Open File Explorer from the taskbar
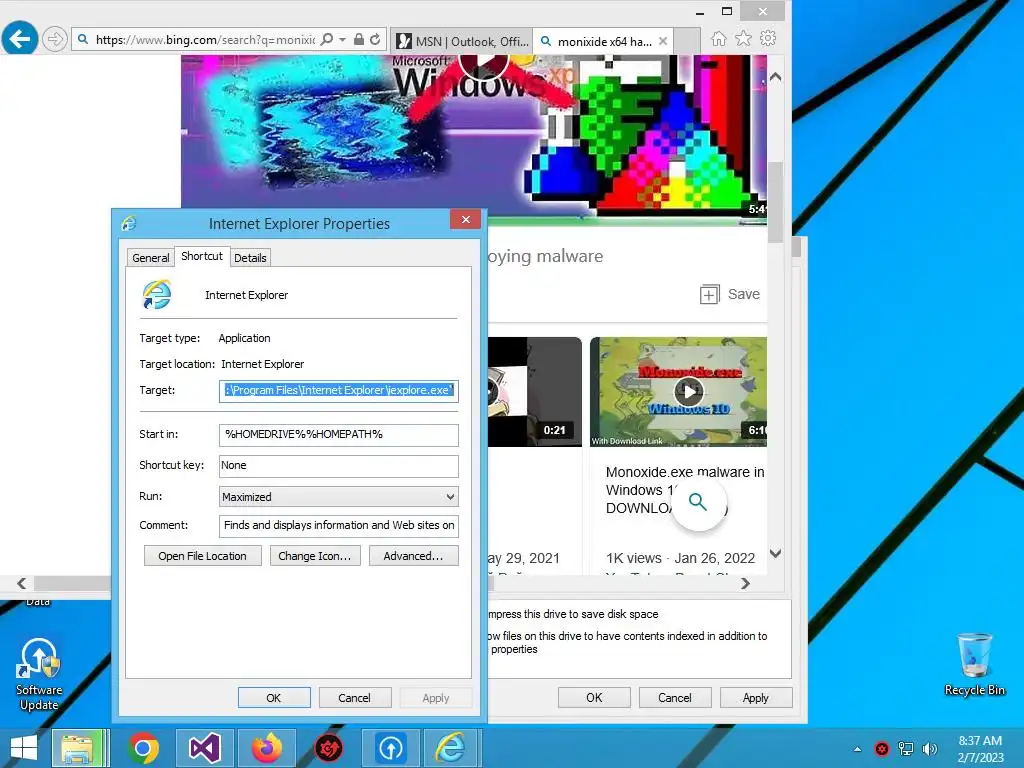 (80, 748)
